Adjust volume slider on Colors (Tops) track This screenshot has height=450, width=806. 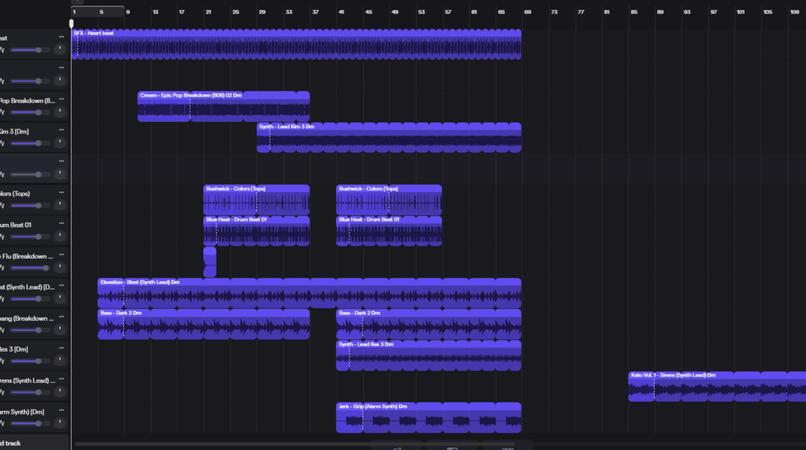coord(30,206)
